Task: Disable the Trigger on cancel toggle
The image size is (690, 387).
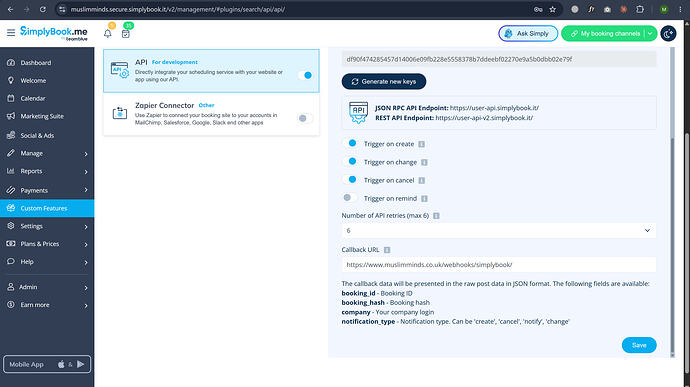Action: coord(350,180)
